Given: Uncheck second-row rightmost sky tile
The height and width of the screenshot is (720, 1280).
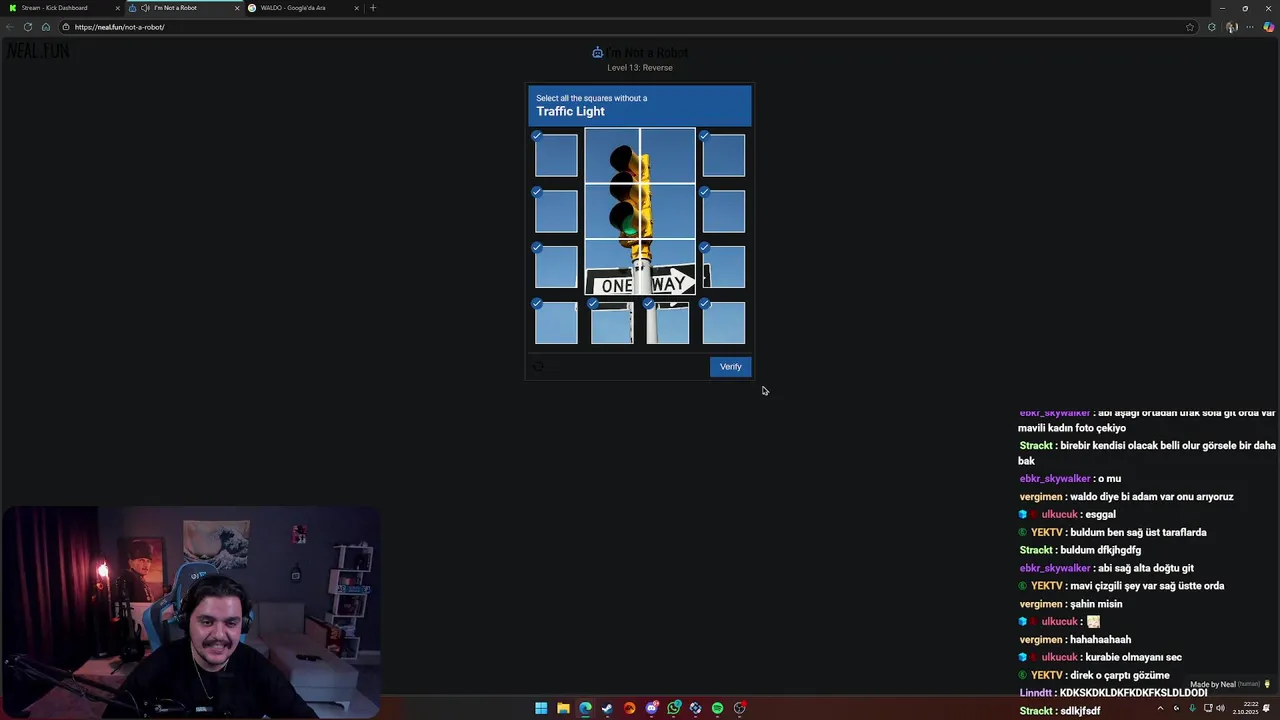Looking at the screenshot, I should (723, 212).
